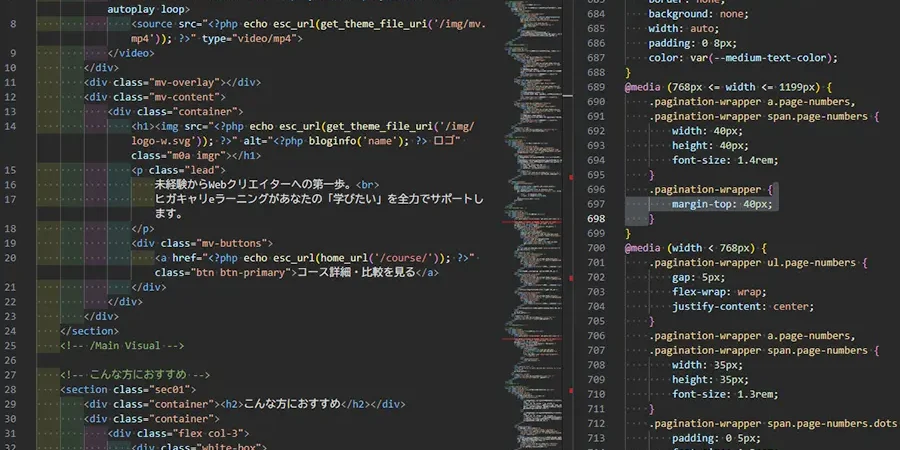
Task: Click the flex col-3 div on line 31
Action: pos(178,433)
